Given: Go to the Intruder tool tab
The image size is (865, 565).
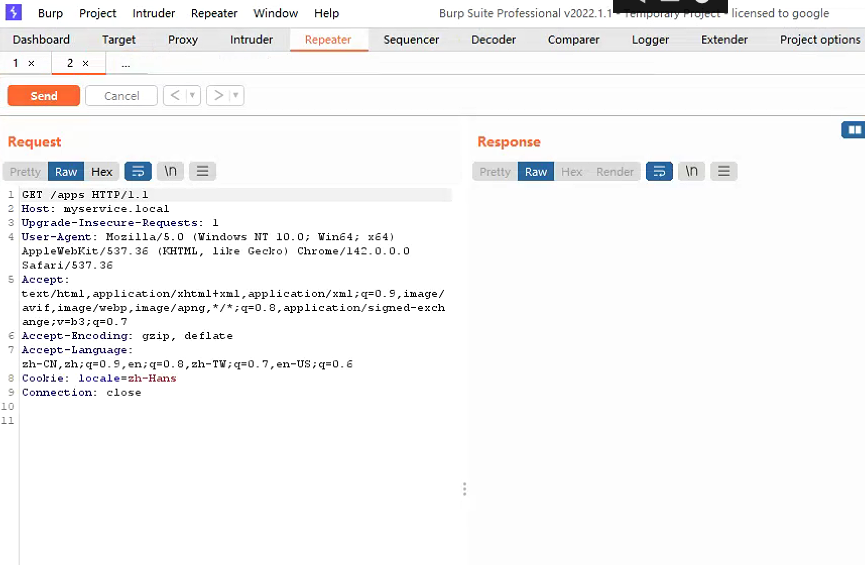Looking at the screenshot, I should click(251, 40).
